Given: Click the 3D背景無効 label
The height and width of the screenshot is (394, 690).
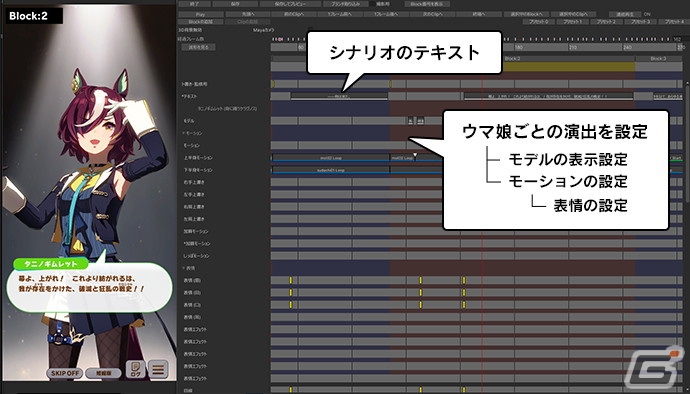Looking at the screenshot, I should 190,30.
